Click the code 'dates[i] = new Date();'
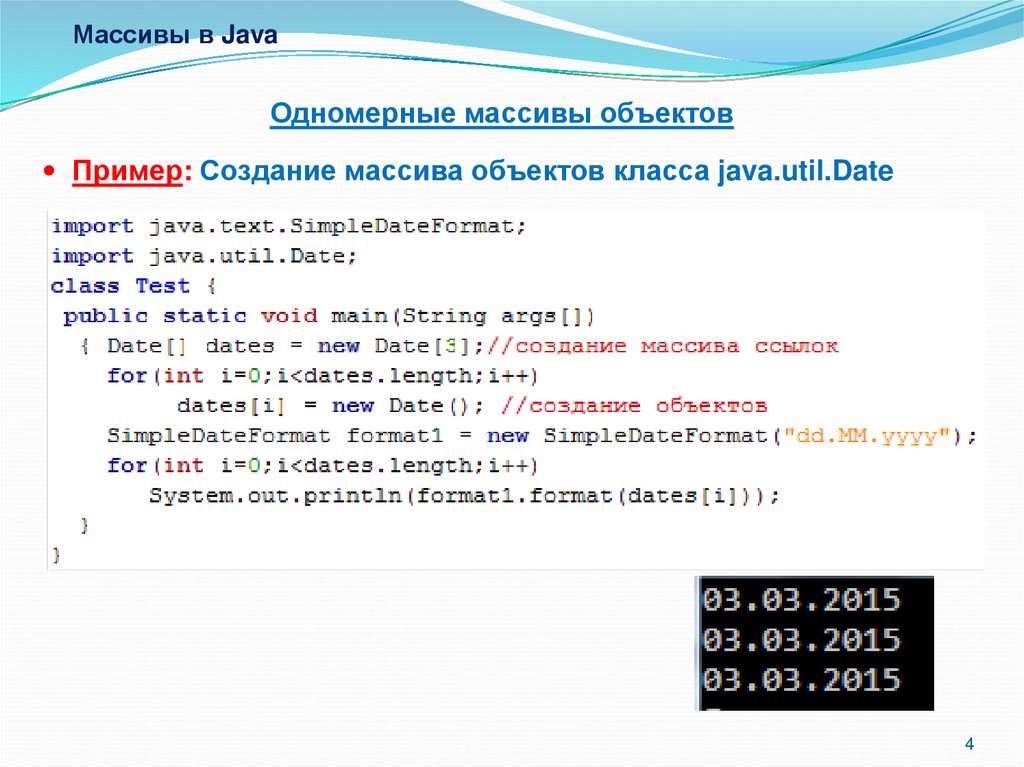Image resolution: width=1024 pixels, height=767 pixels. [x=330, y=406]
